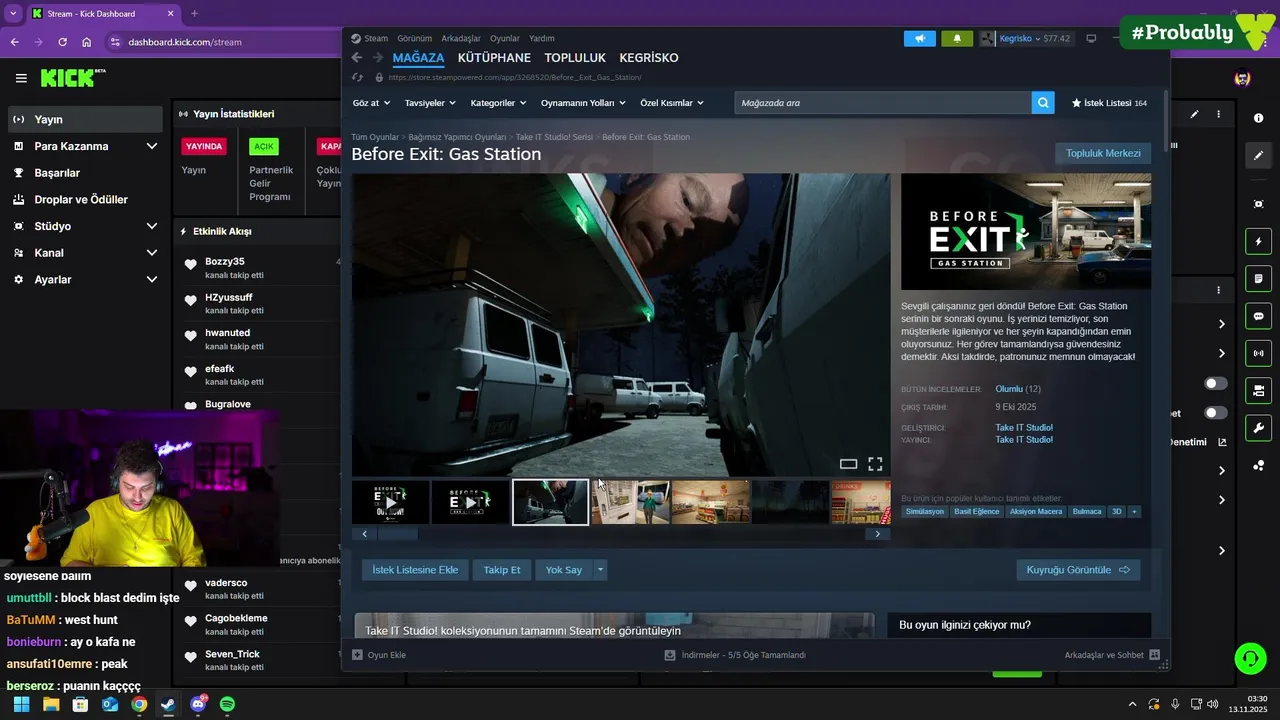Toggle the lower switch in Kick right panel
The image size is (1280, 720).
coord(1216,412)
